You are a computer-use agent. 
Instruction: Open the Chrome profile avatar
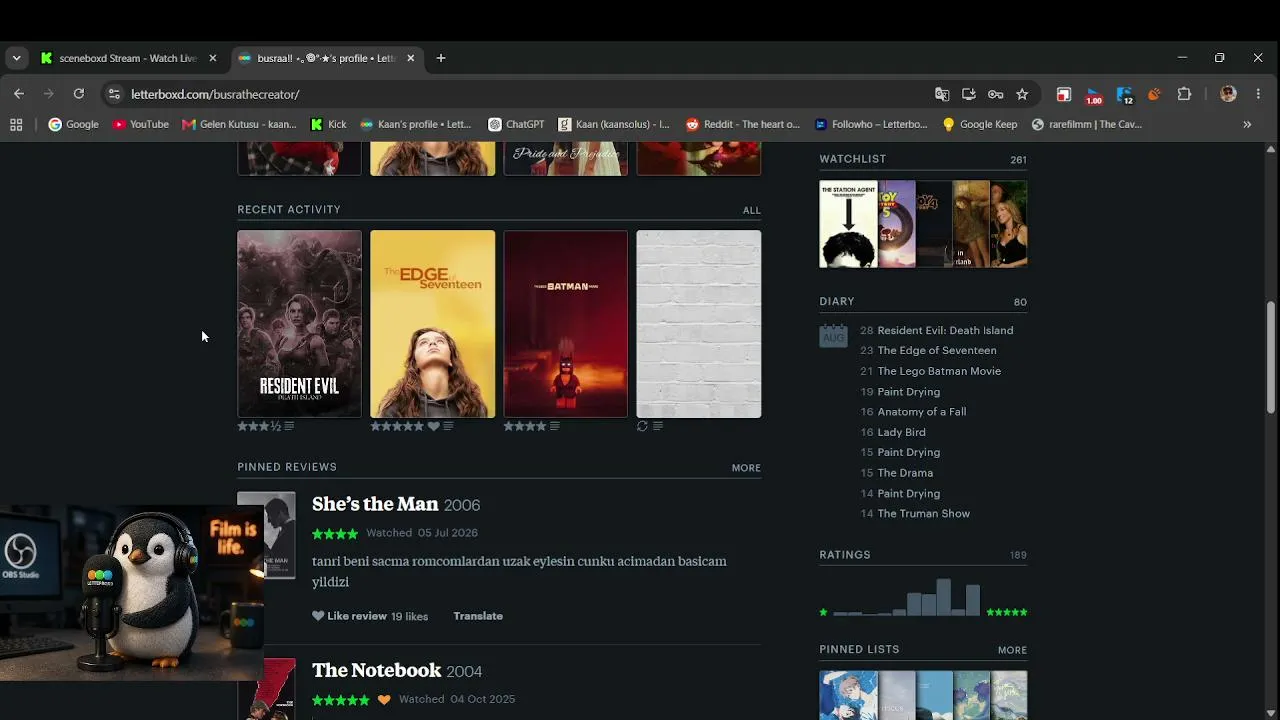(1229, 94)
